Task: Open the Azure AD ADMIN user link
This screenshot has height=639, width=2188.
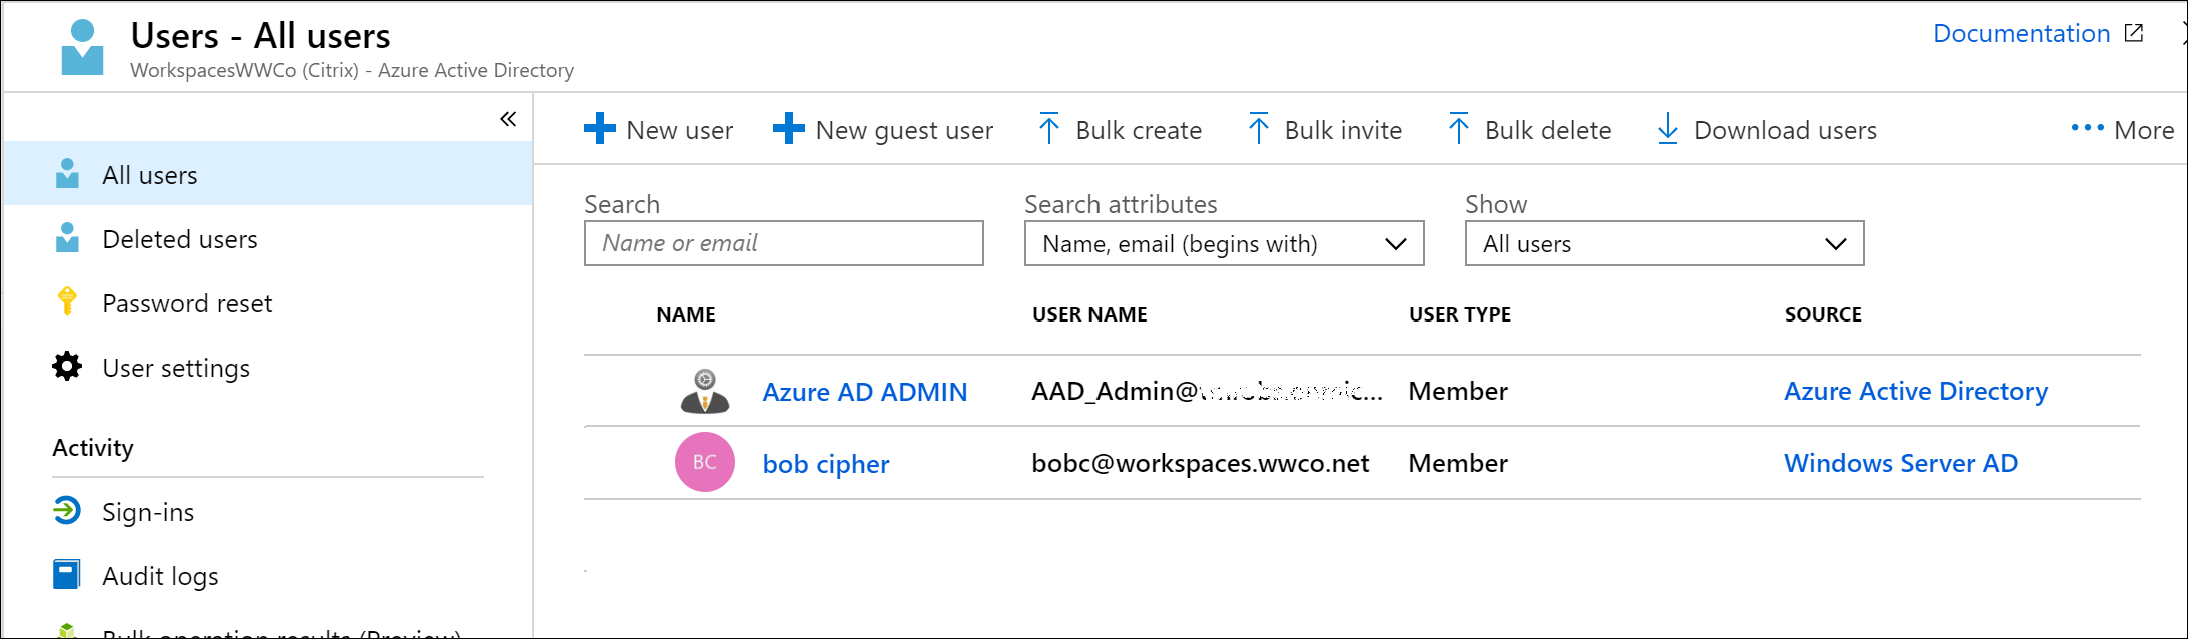Action: click(x=864, y=392)
